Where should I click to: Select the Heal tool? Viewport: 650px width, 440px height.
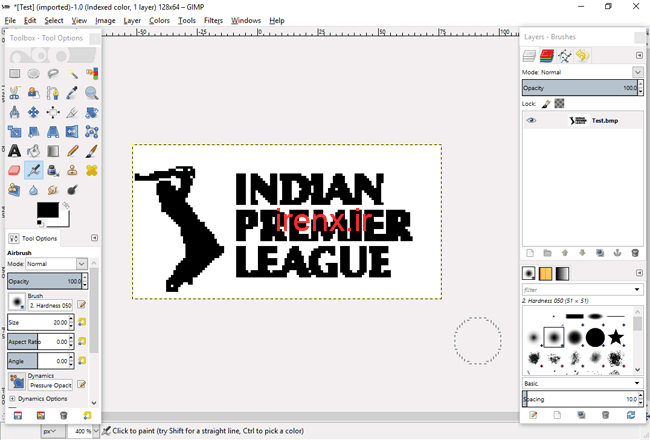92,170
